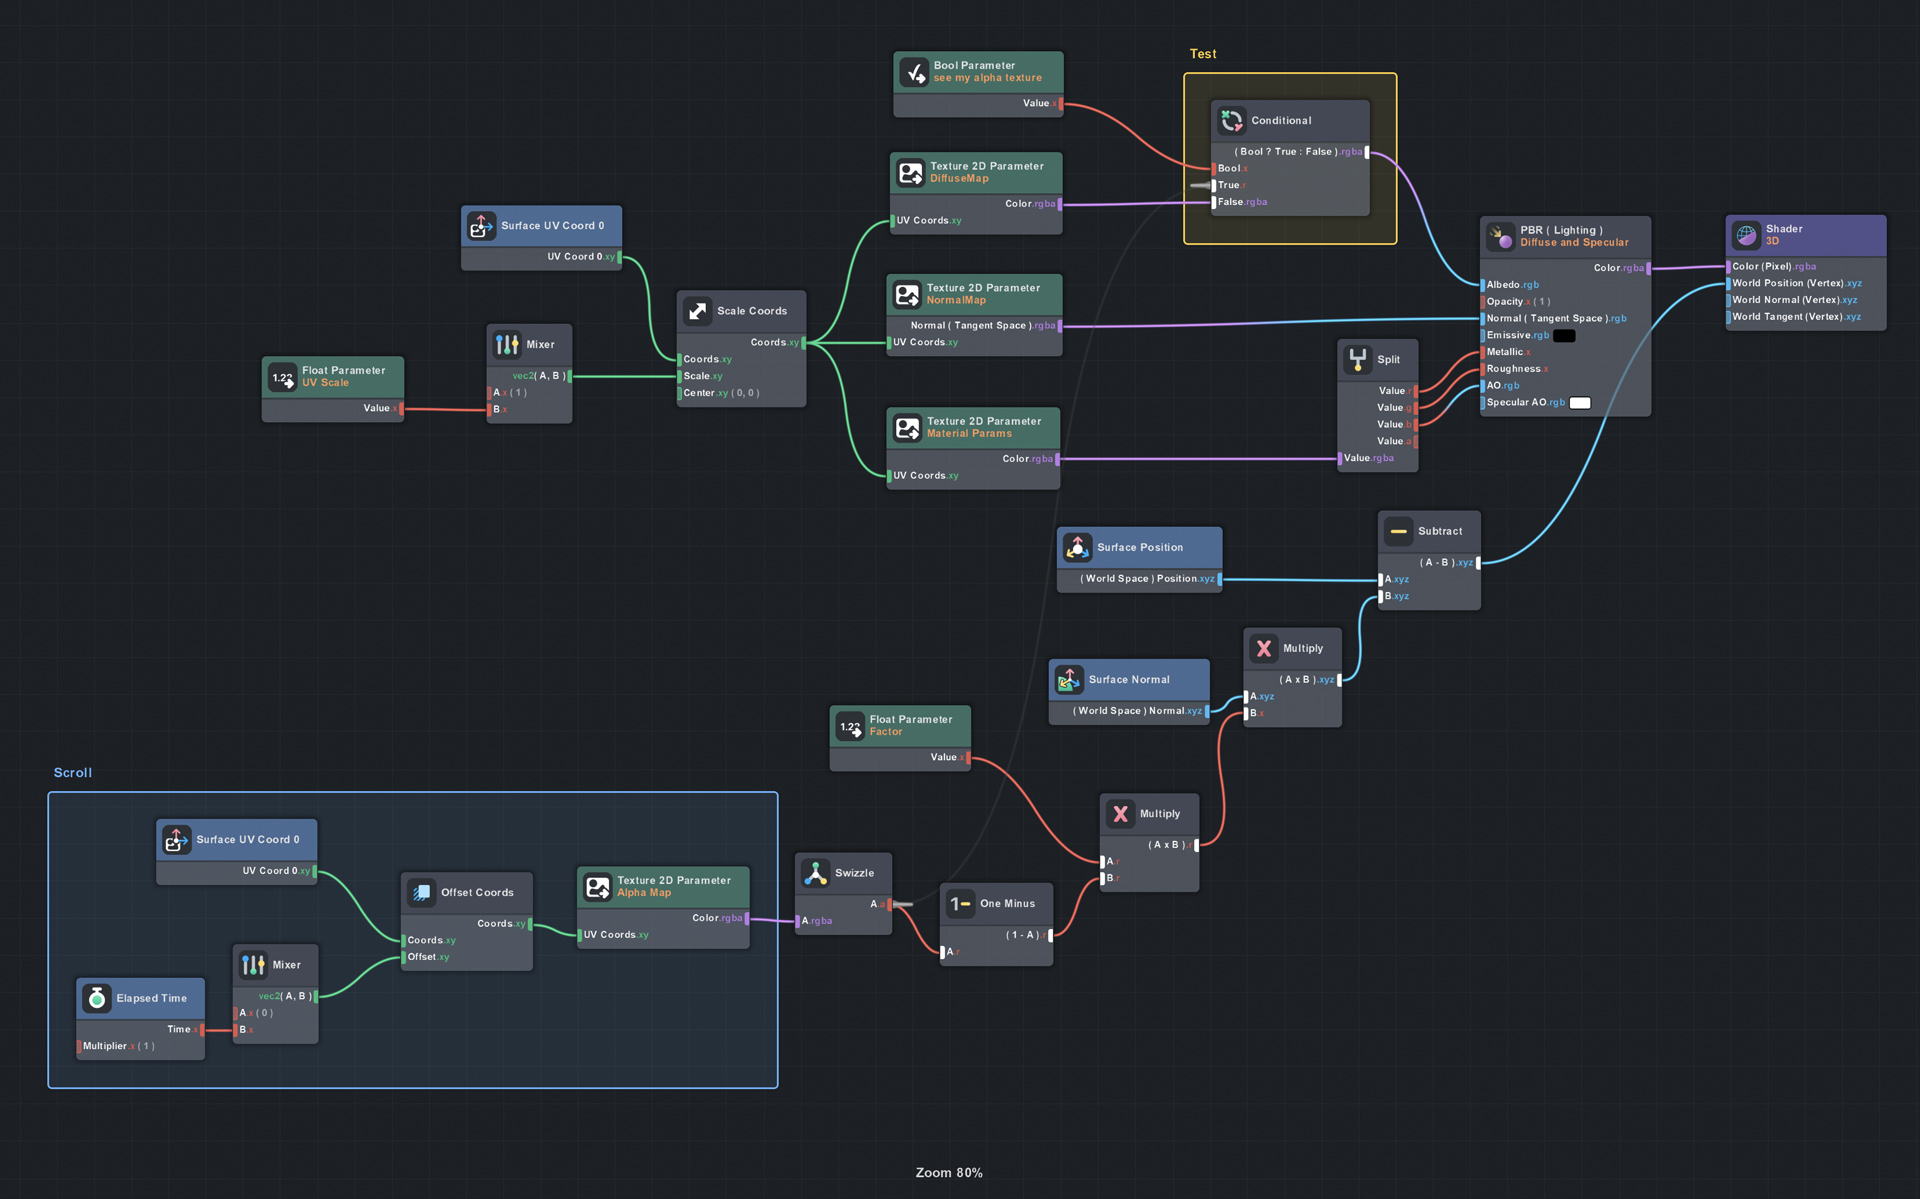Click the Zoom 80% indicator
This screenshot has height=1199, width=1920.
click(949, 1173)
